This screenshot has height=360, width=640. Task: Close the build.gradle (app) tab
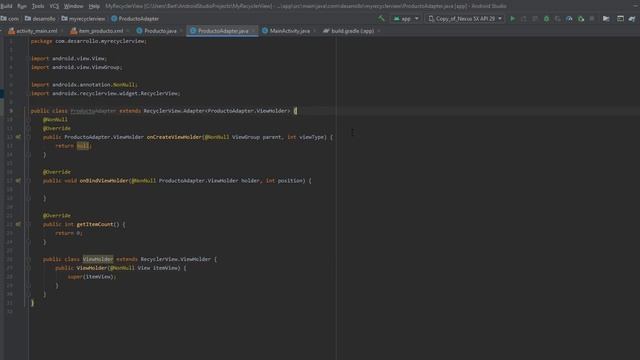pos(379,31)
